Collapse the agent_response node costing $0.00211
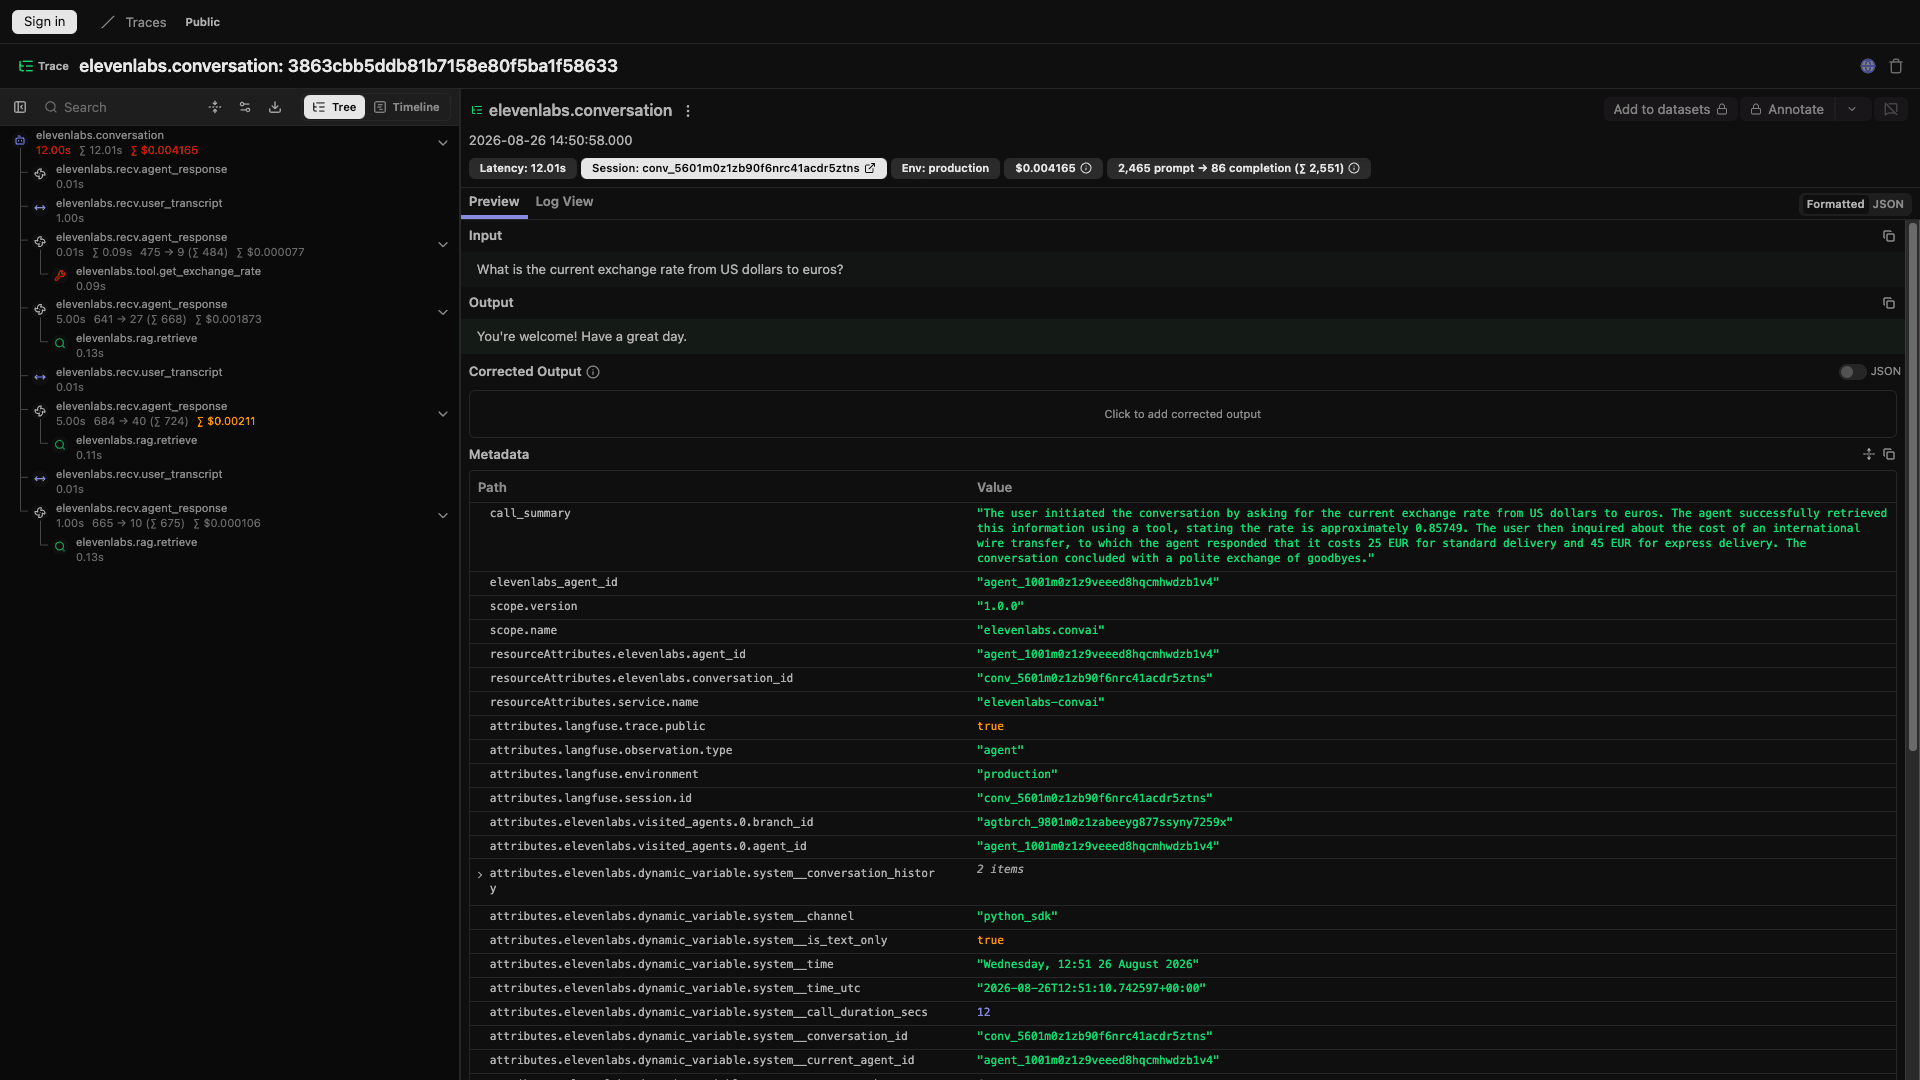Screen dimensions: 1920x1080 click(x=443, y=414)
